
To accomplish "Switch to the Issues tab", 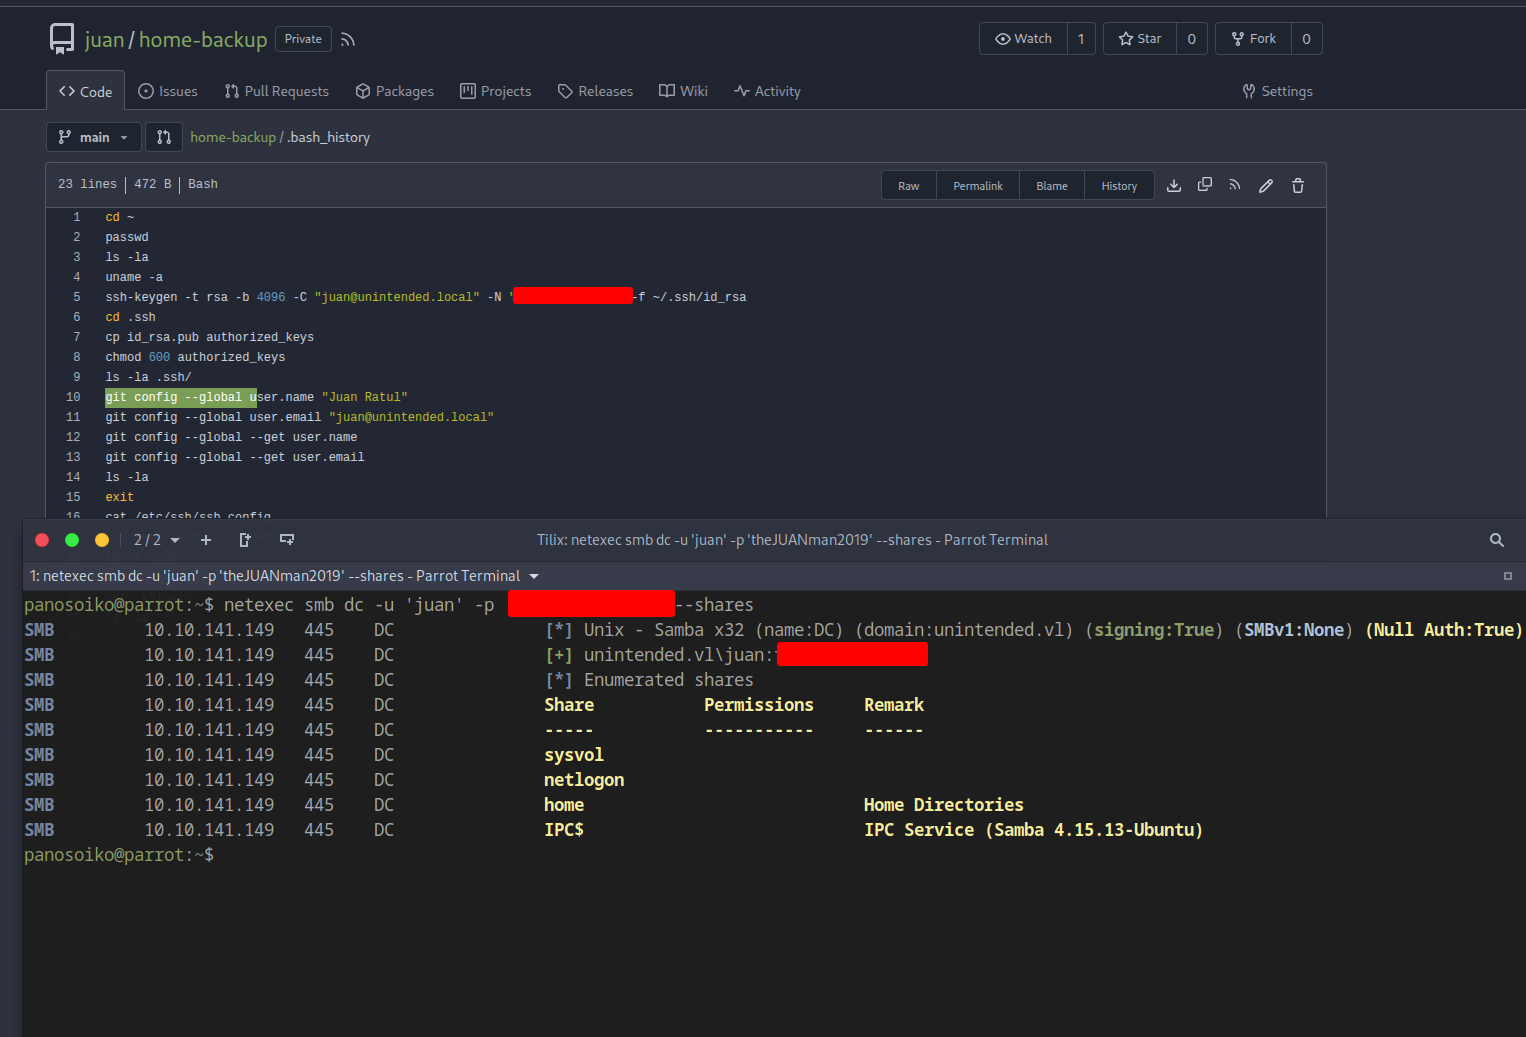I will pos(167,91).
